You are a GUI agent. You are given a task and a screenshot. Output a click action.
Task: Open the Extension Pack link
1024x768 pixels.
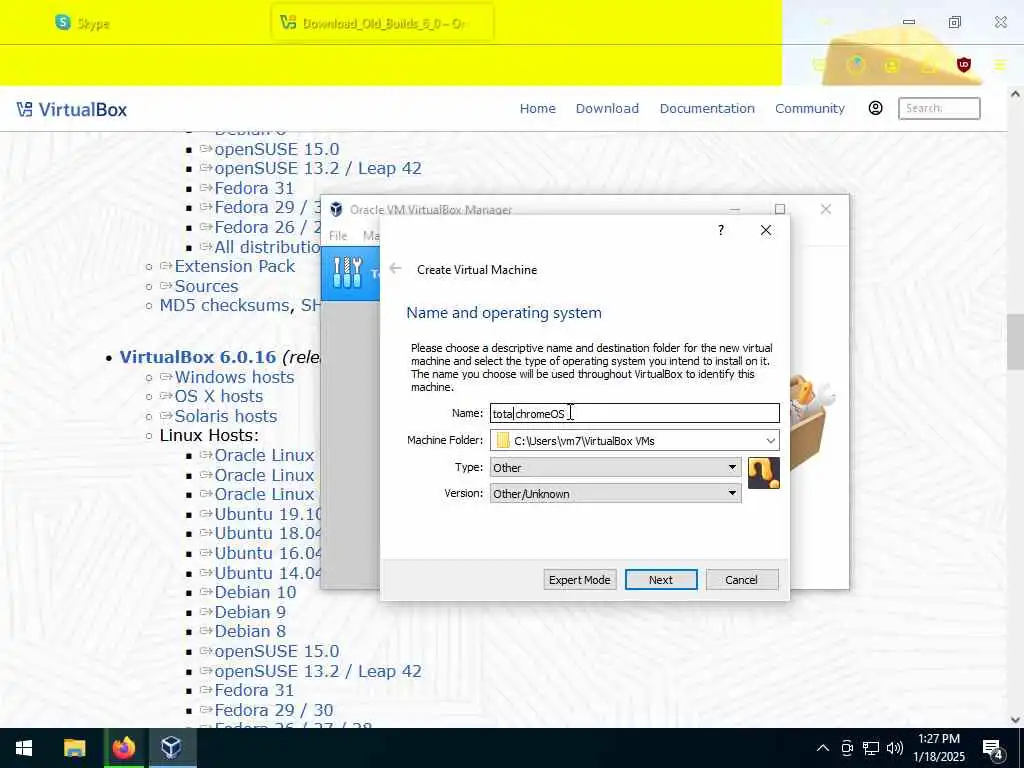click(234, 266)
